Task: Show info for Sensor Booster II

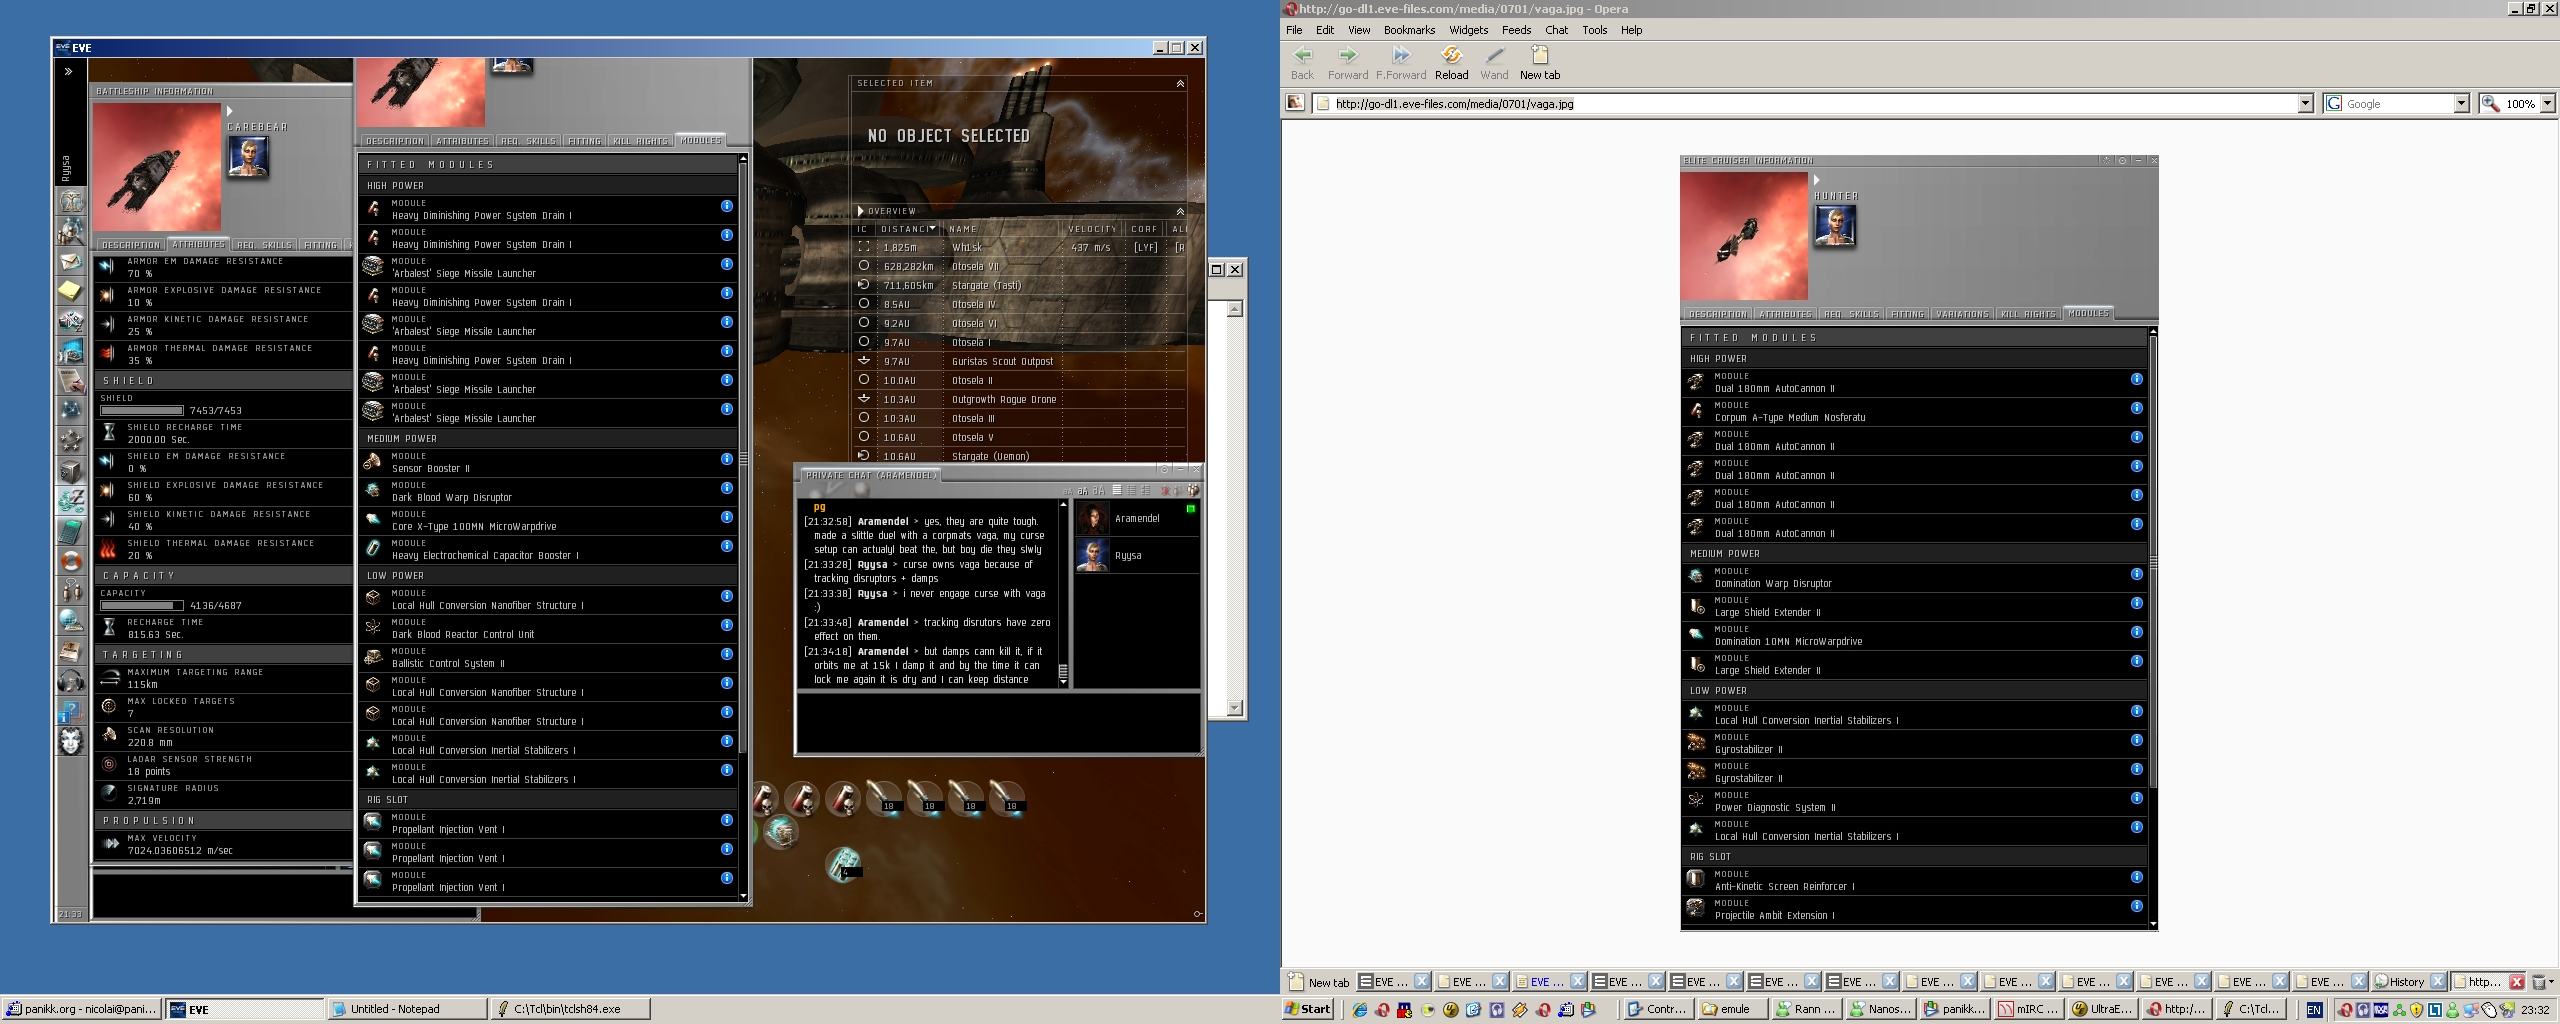Action: 727,459
